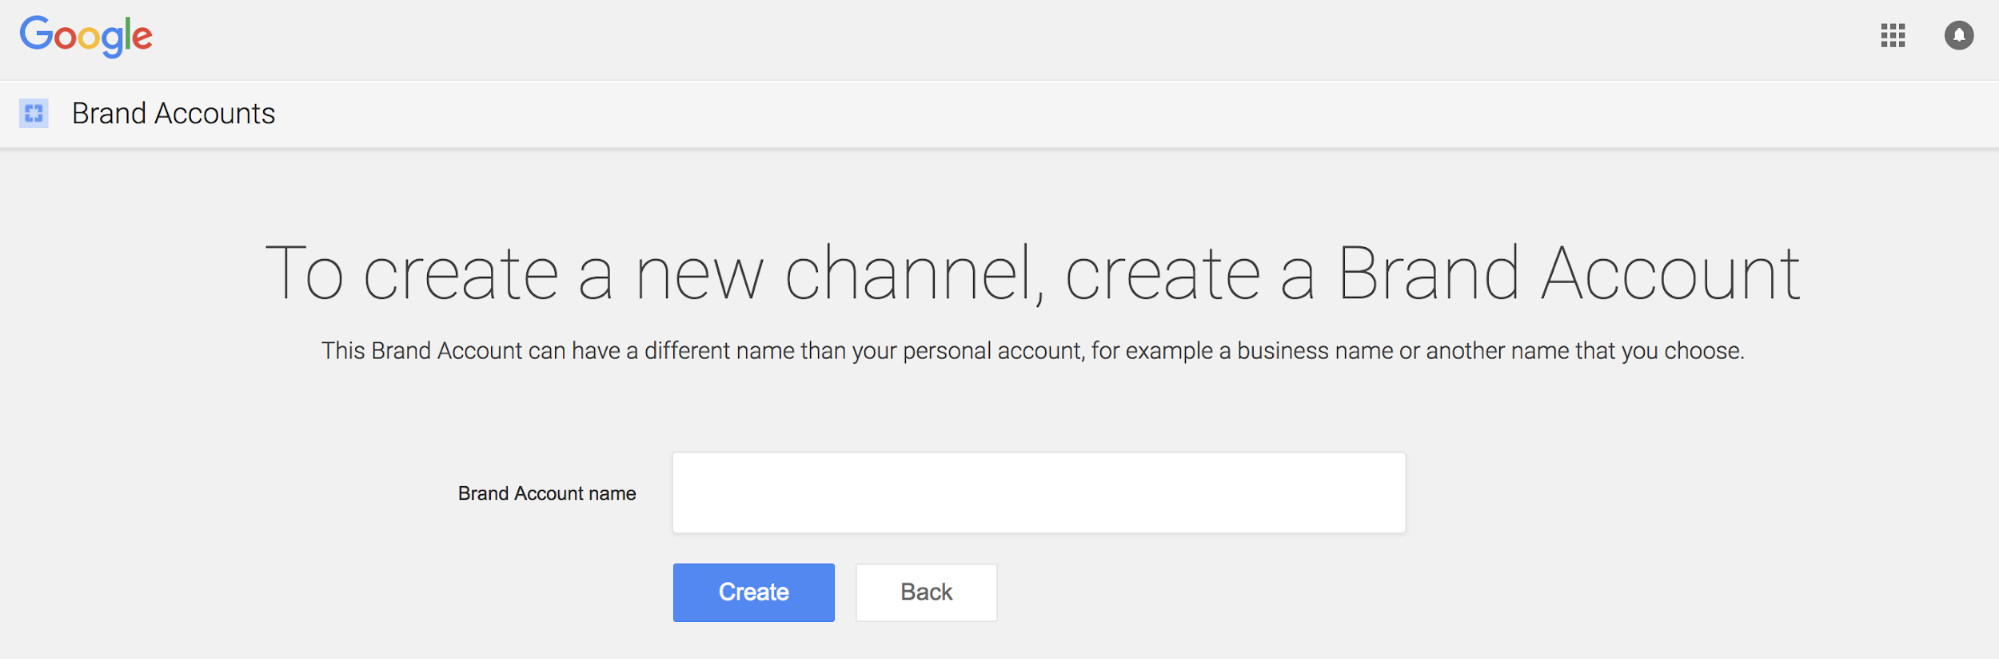Return to Google home via logo
This screenshot has width=1999, height=659.
[x=86, y=37]
